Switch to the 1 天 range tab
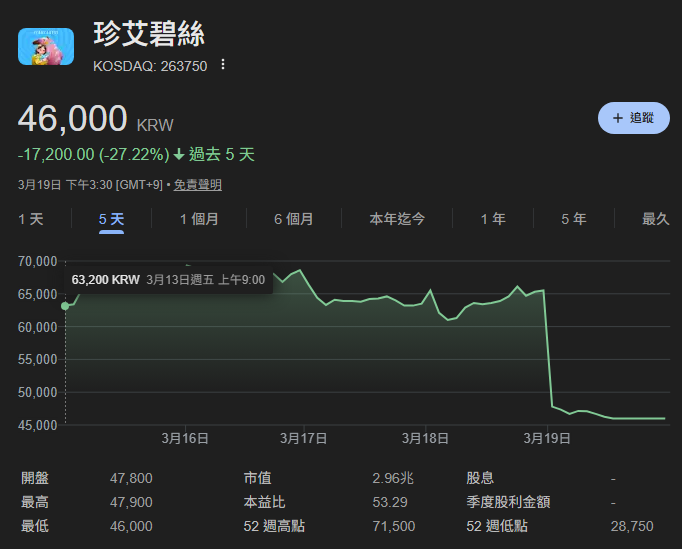The height and width of the screenshot is (549, 682). [x=31, y=219]
